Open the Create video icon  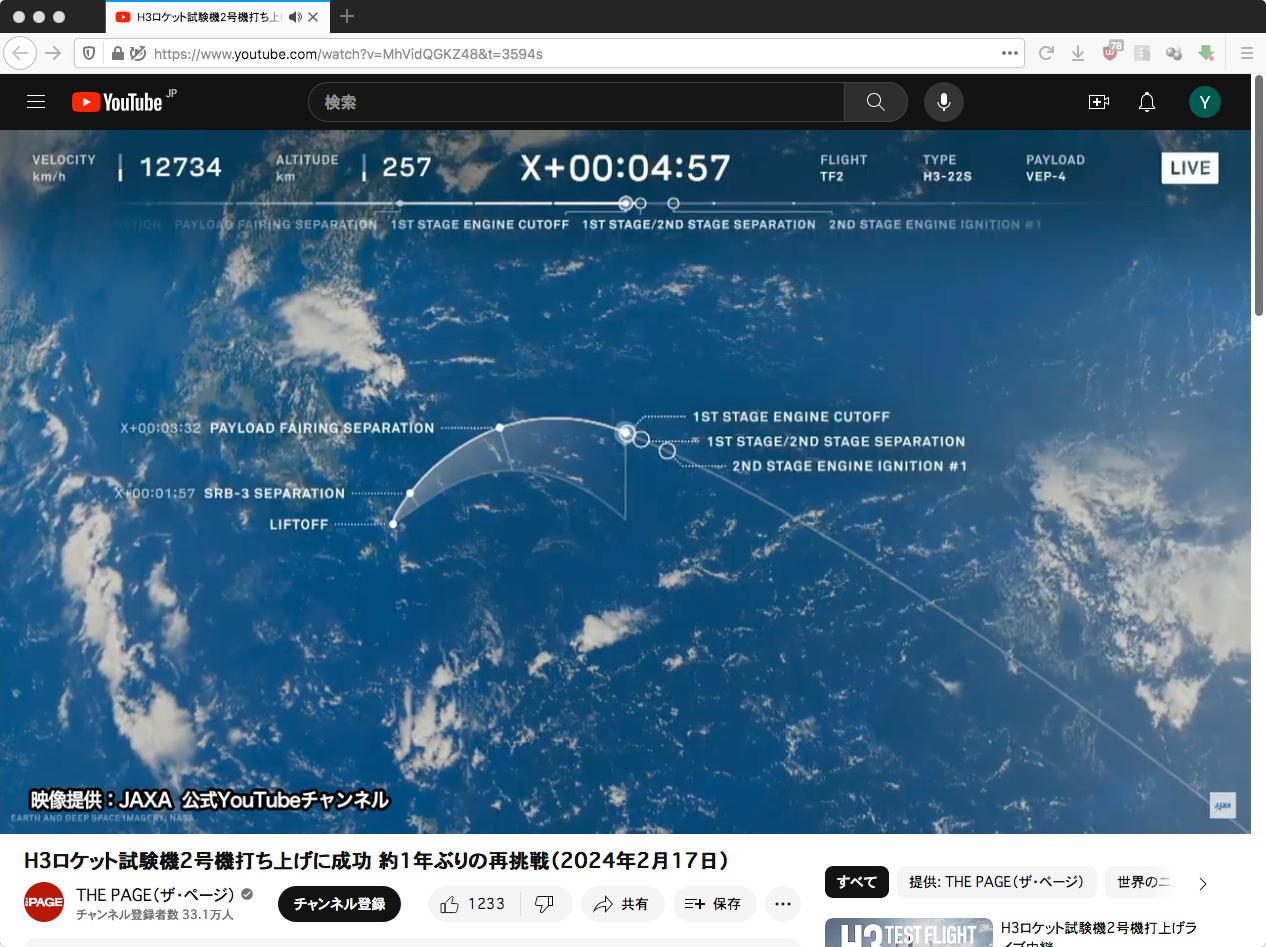(x=1099, y=102)
